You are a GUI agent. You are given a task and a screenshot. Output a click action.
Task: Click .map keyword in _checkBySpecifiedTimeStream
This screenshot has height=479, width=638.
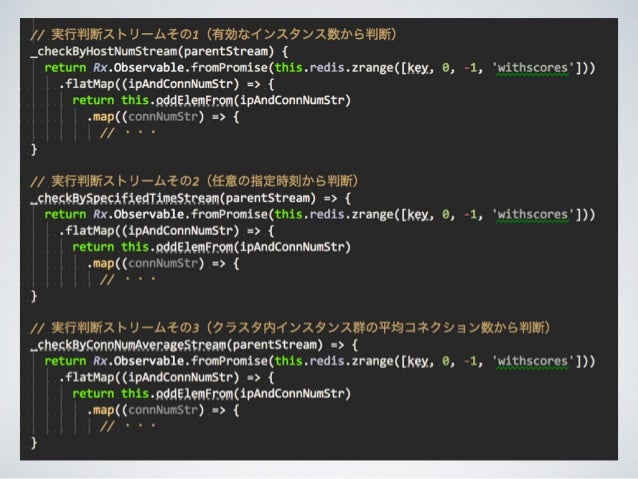coord(101,264)
